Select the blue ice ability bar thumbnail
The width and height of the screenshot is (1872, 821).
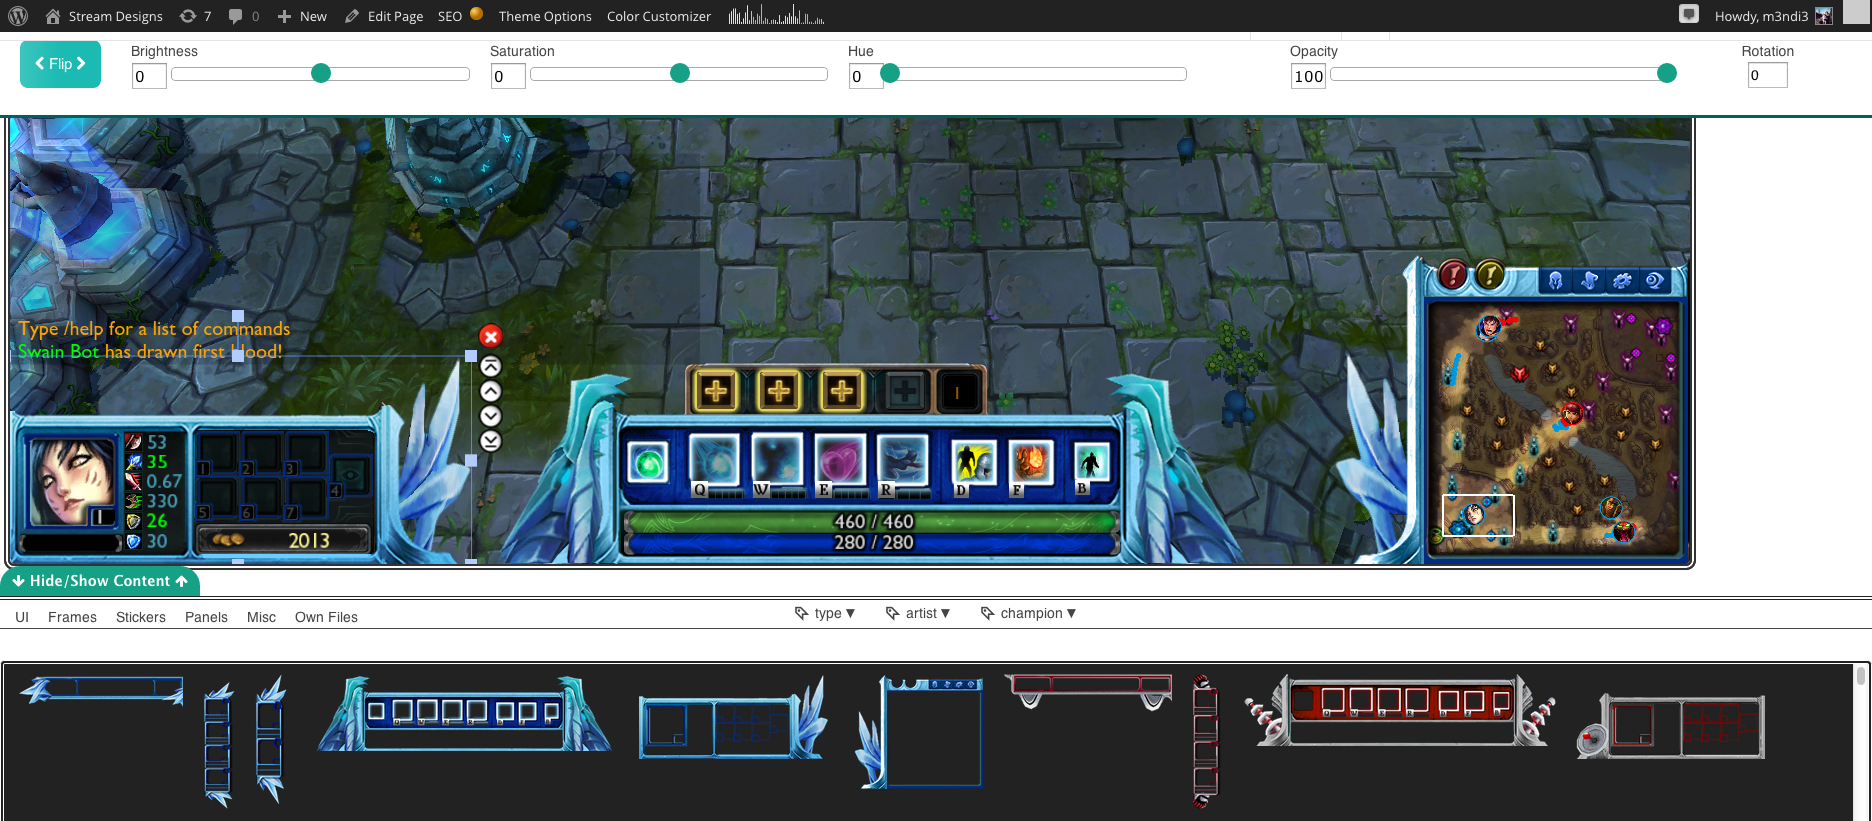464,714
